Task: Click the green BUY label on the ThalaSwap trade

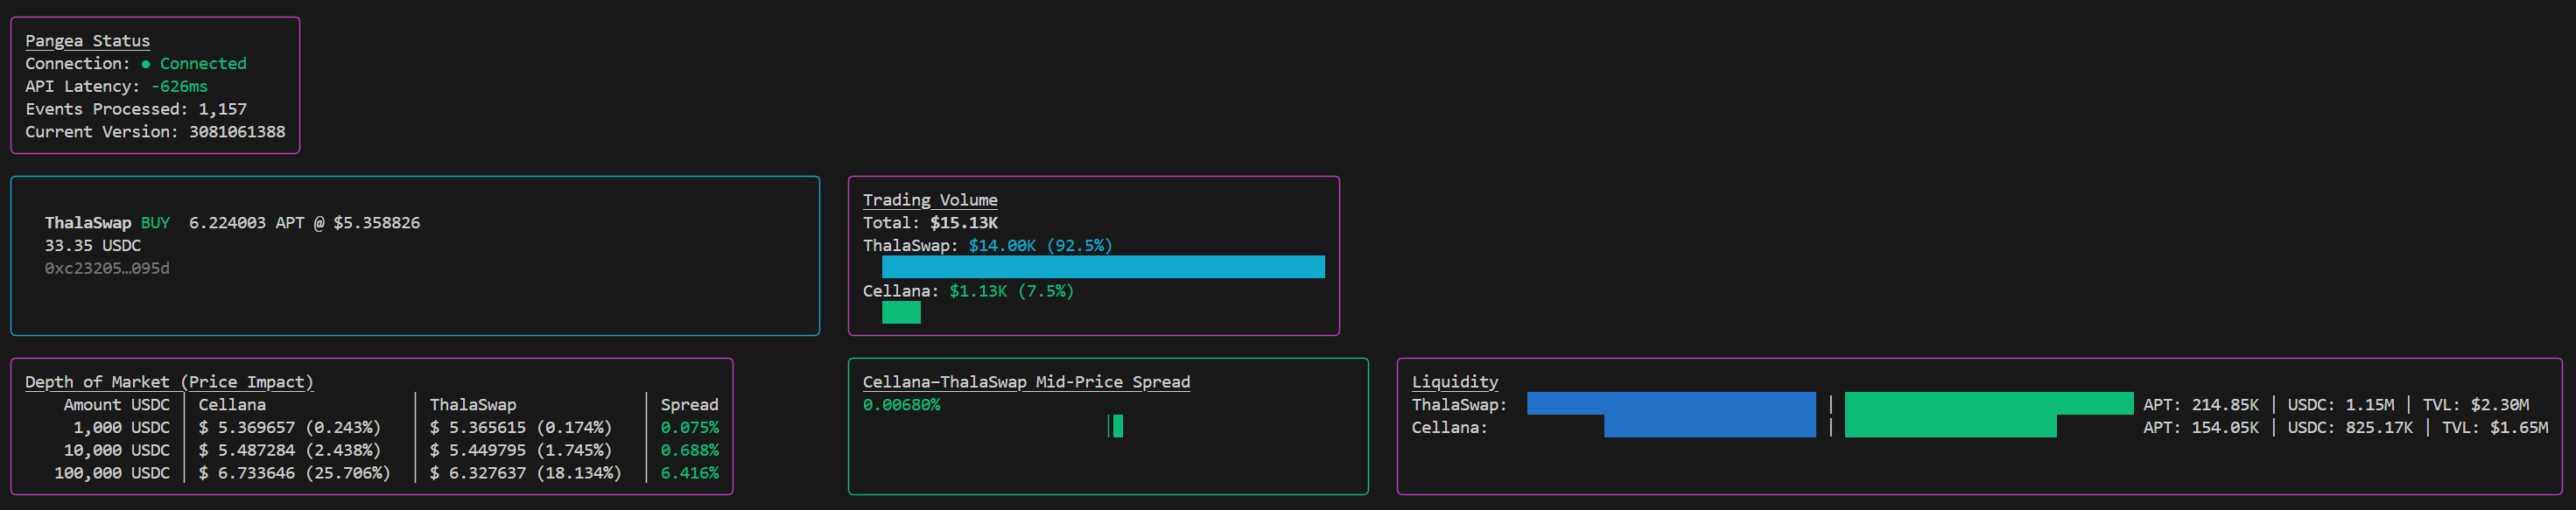Action: [x=155, y=223]
